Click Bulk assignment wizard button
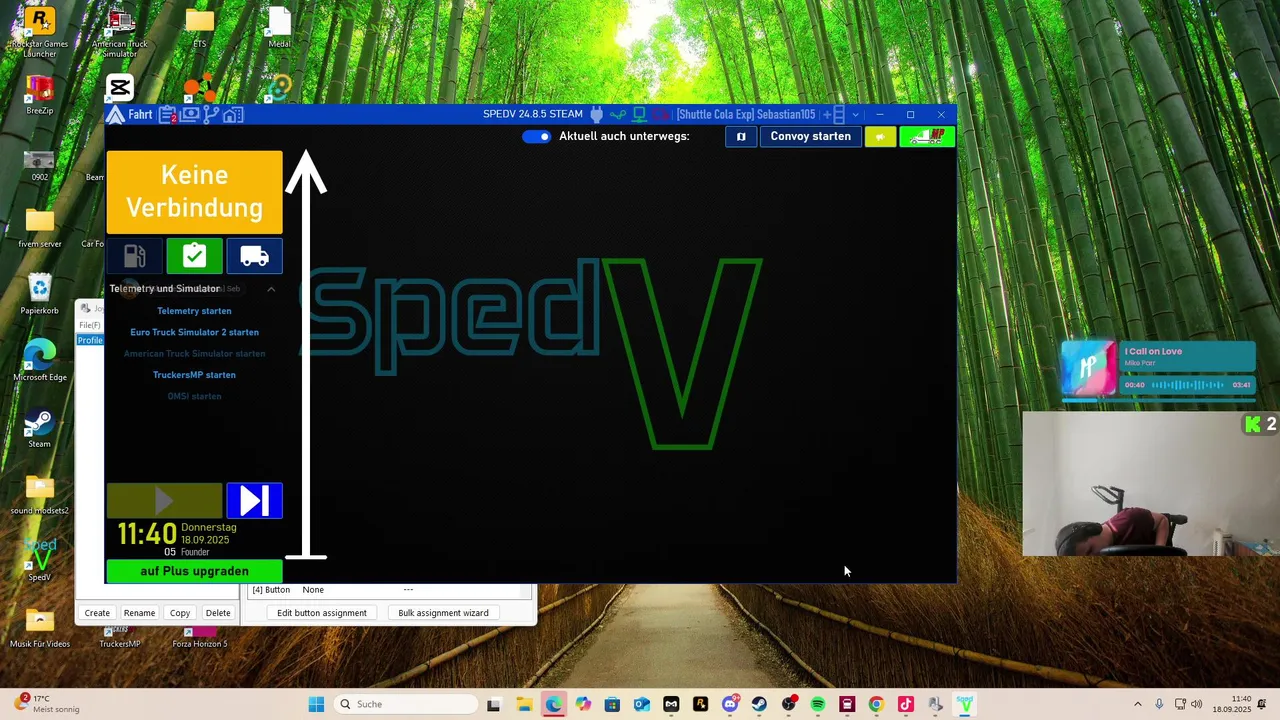 [443, 613]
